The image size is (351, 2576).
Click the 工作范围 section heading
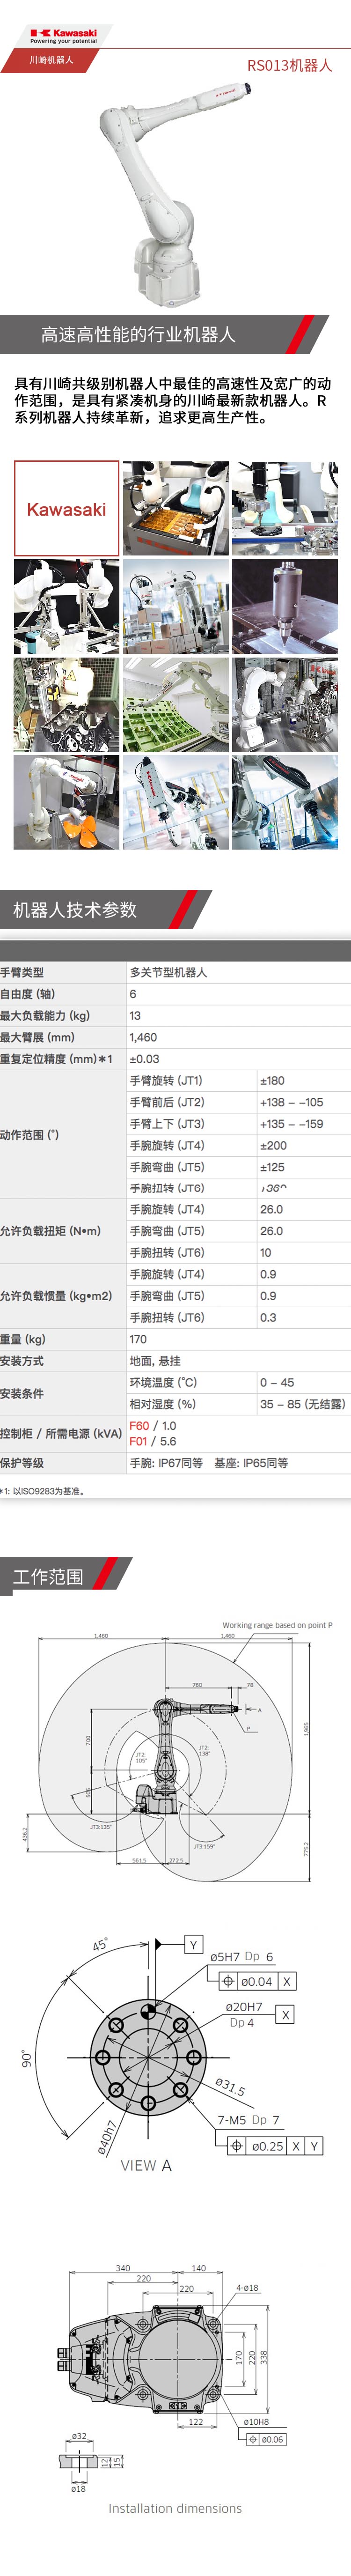(x=48, y=1577)
